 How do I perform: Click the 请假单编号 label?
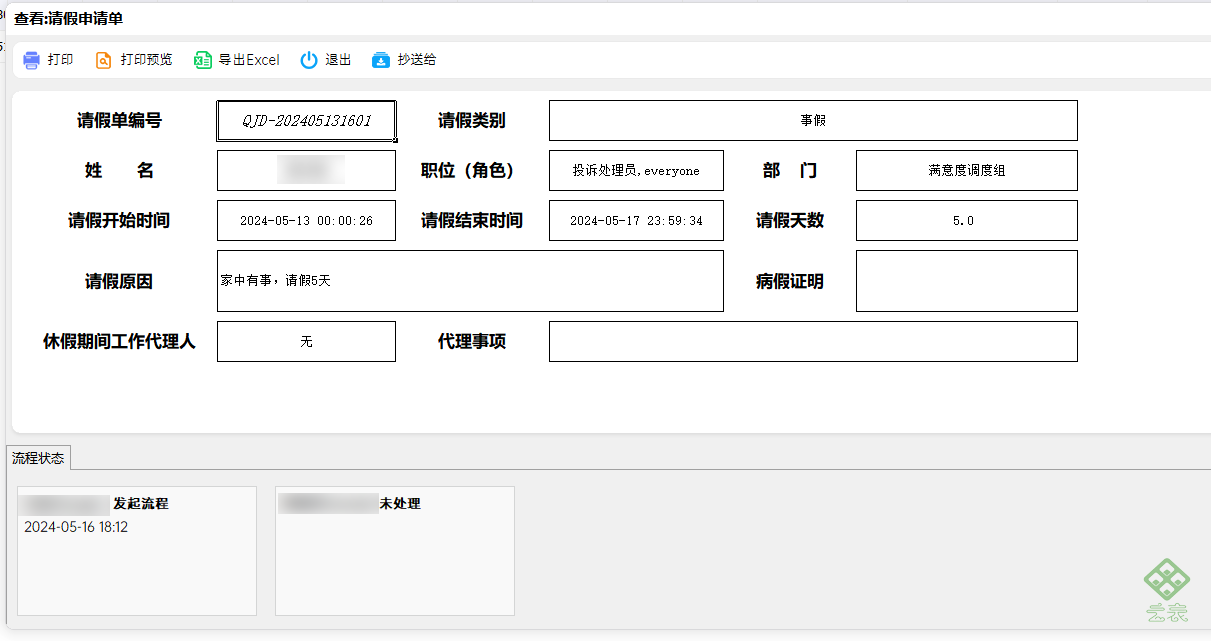click(119, 121)
